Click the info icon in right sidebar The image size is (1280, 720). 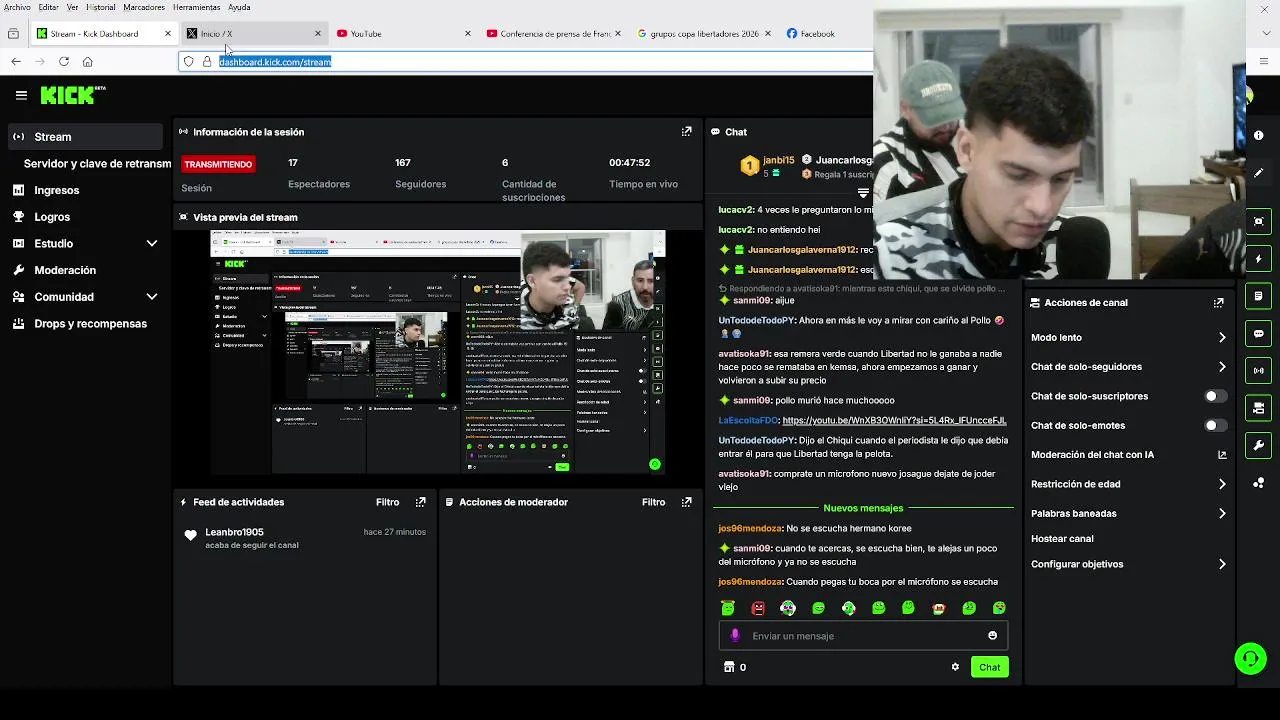pyautogui.click(x=1258, y=135)
